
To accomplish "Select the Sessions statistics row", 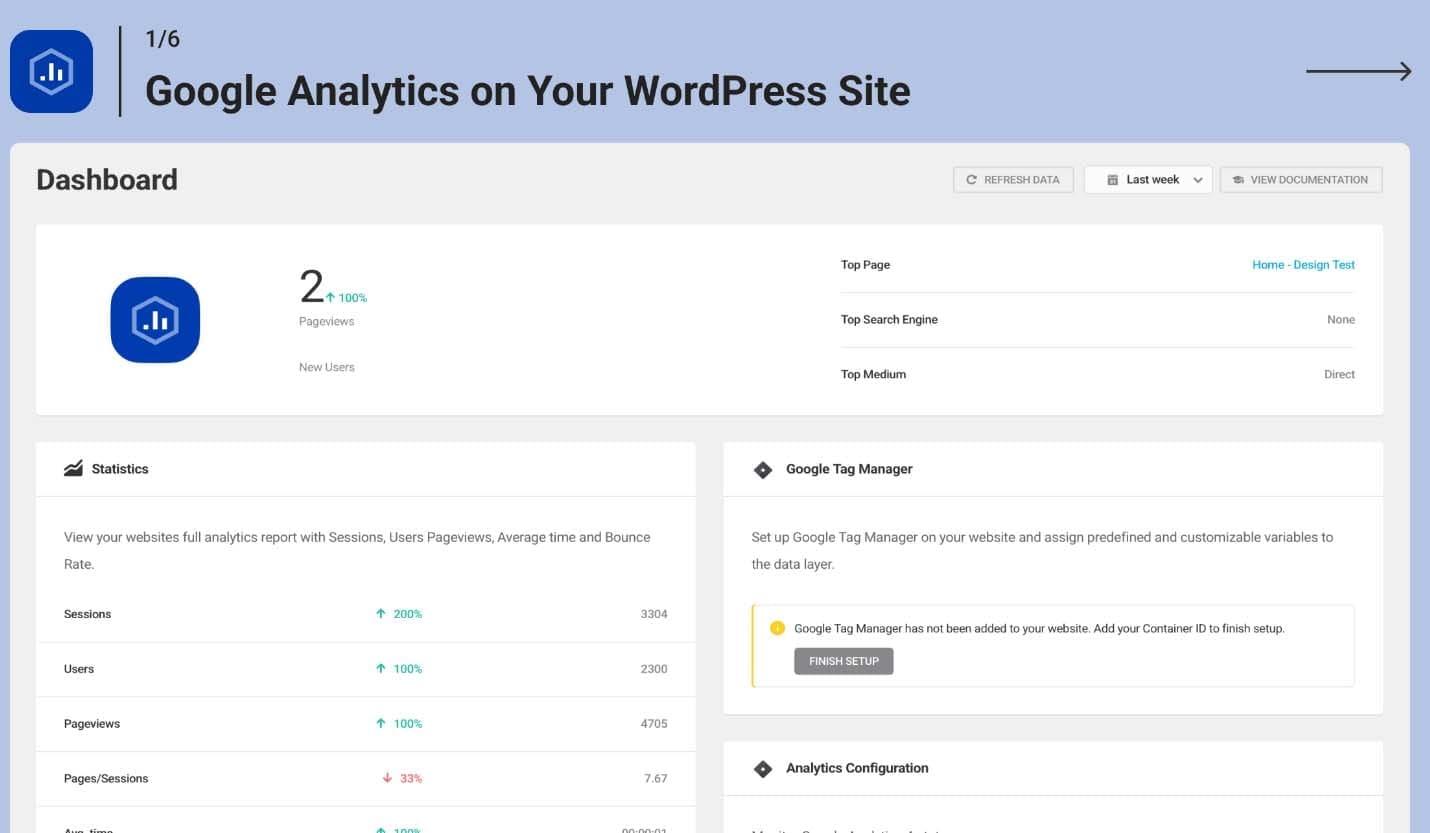I will tap(365, 614).
